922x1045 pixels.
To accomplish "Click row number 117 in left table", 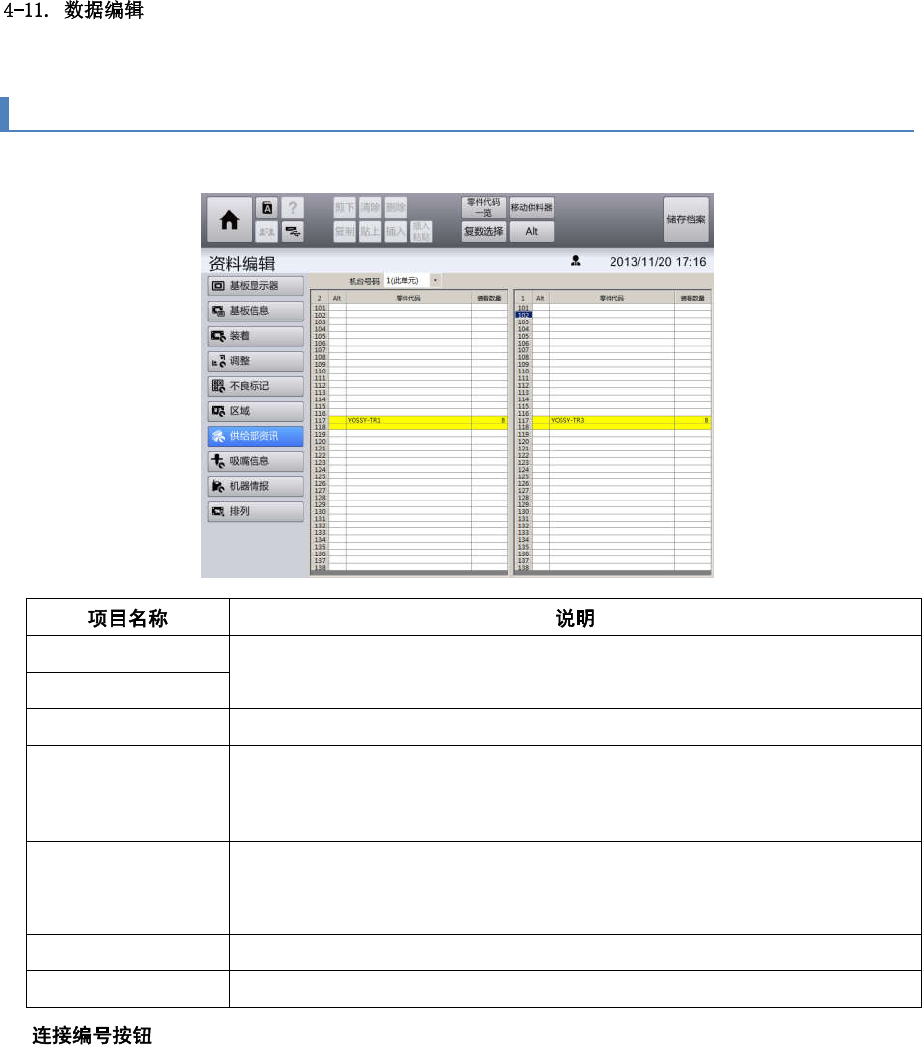I will tap(320, 421).
